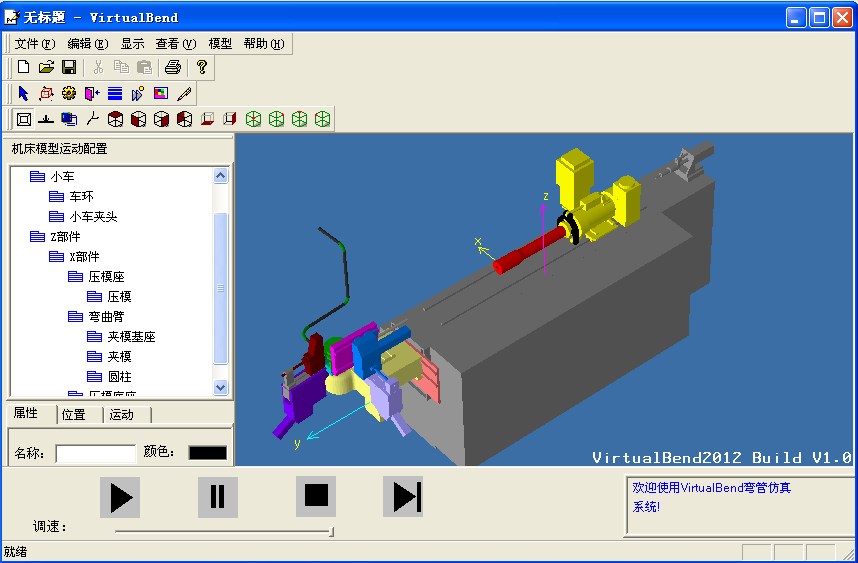
Task: Select the 小车夹头 tree item
Action: [x=93, y=217]
